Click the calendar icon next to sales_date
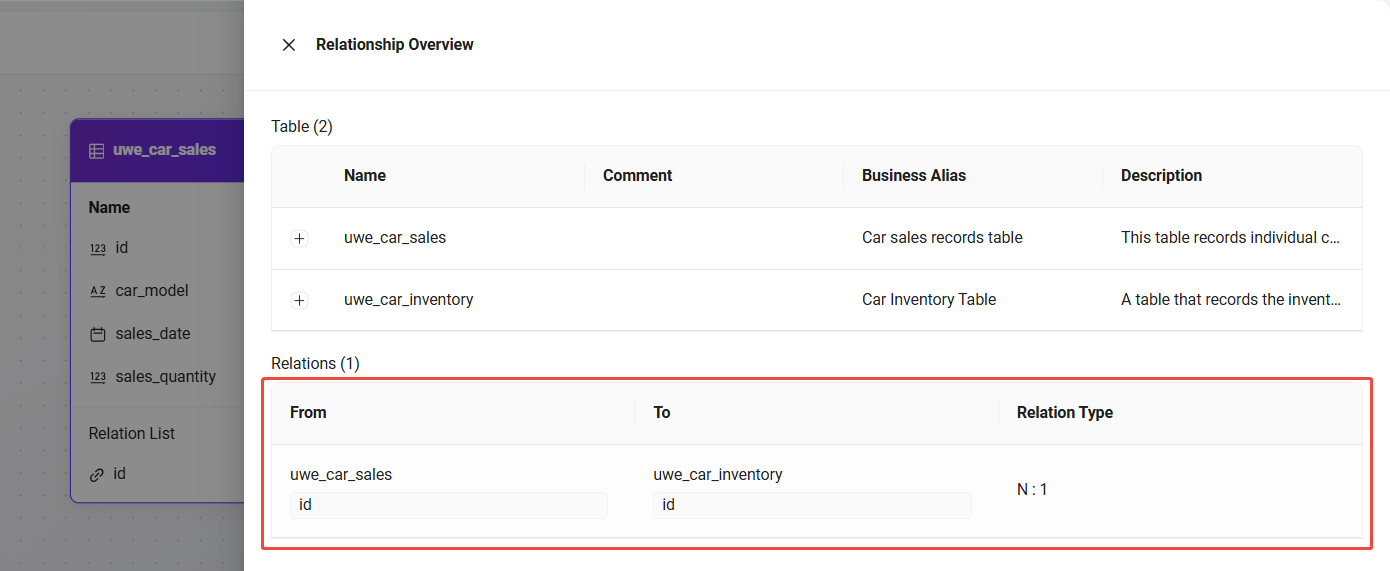This screenshot has height=571, width=1390. (x=98, y=334)
